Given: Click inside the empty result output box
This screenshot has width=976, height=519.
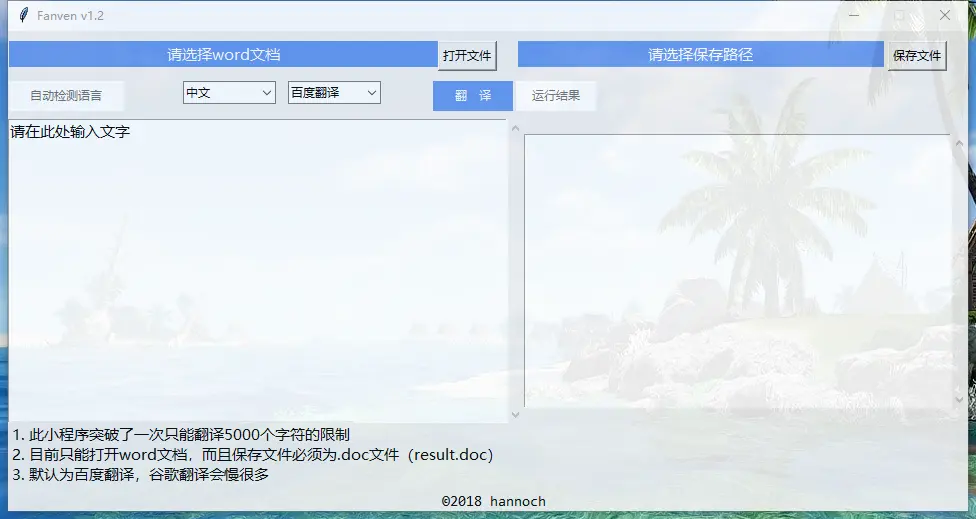Looking at the screenshot, I should 737,271.
